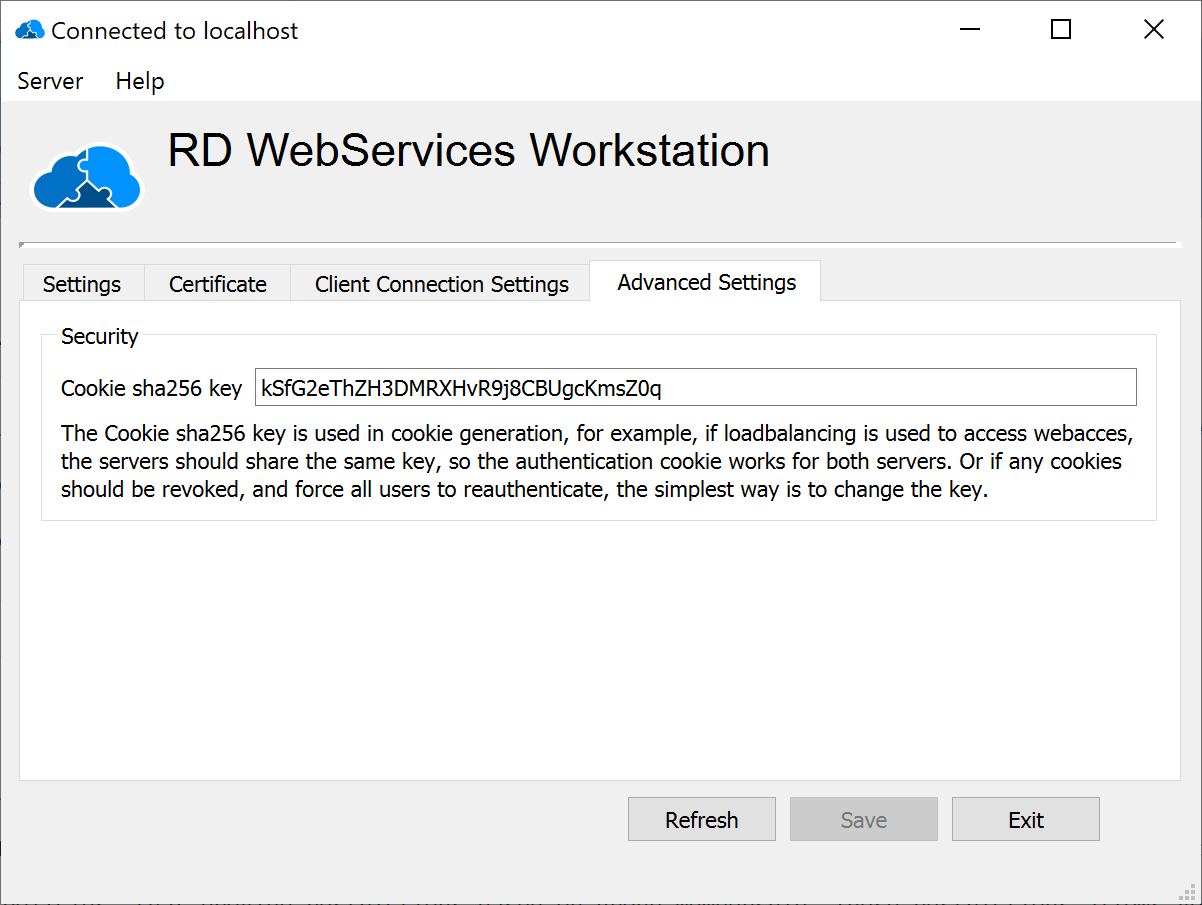Viewport: 1202px width, 905px height.
Task: Close the window with the X button
Action: click(x=1153, y=30)
